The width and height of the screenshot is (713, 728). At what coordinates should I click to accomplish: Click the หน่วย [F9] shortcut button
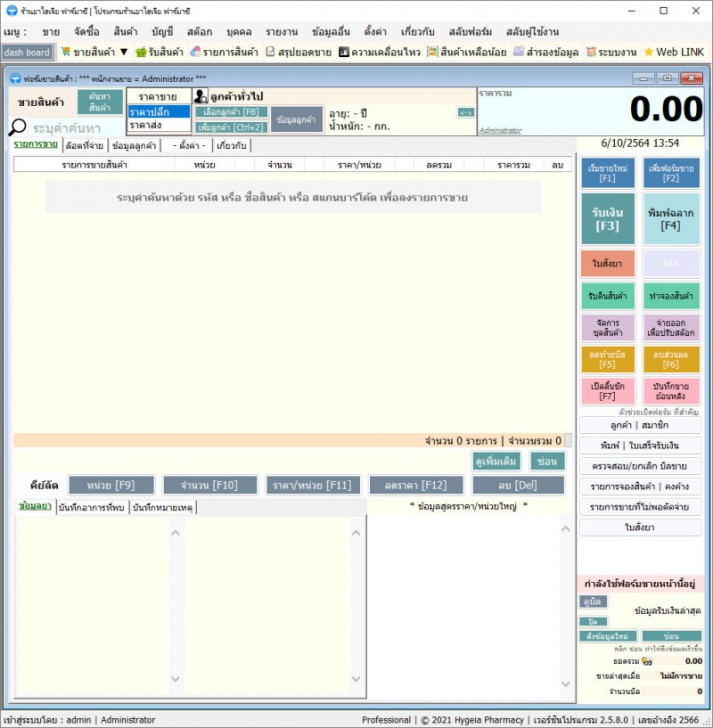coord(111,485)
